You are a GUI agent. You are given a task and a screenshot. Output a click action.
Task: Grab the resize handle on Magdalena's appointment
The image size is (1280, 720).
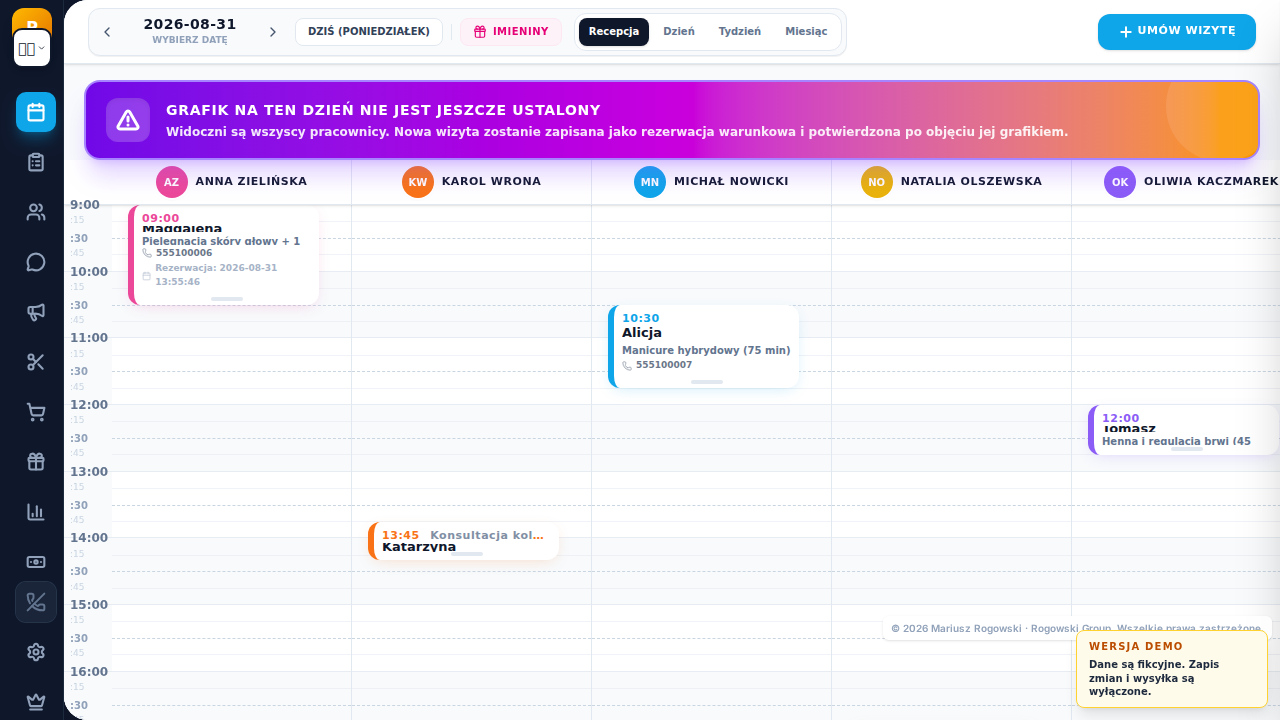click(x=227, y=299)
